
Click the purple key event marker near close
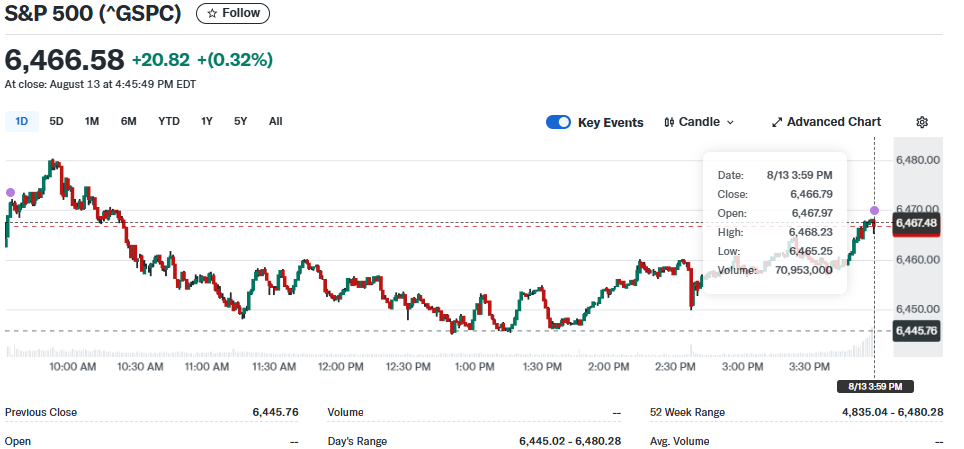tap(874, 211)
